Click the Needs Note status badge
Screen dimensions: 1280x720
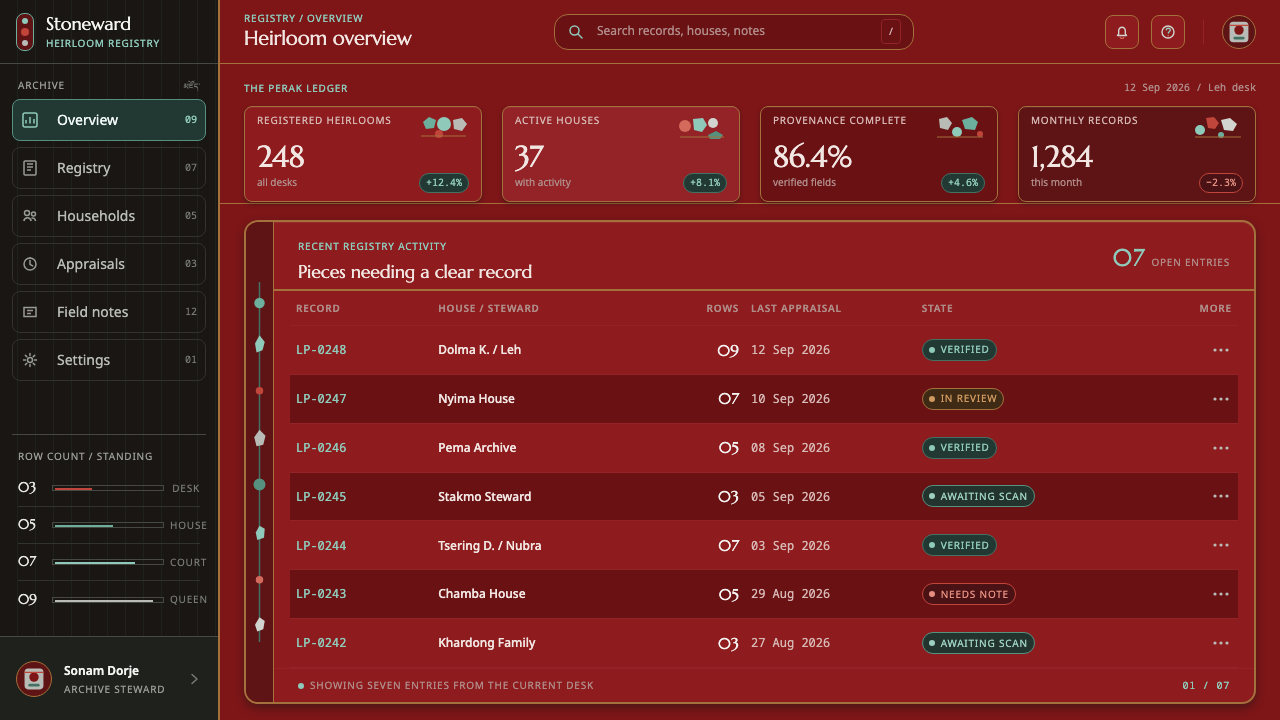(968, 594)
